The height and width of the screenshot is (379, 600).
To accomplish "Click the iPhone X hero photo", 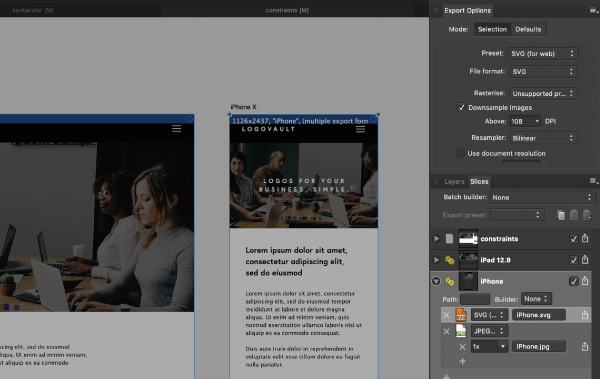I will click(303, 185).
